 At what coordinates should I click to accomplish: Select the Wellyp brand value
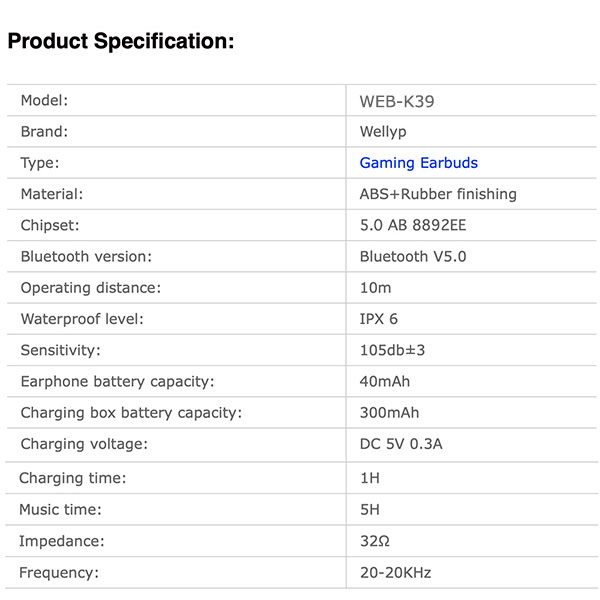[x=383, y=132]
